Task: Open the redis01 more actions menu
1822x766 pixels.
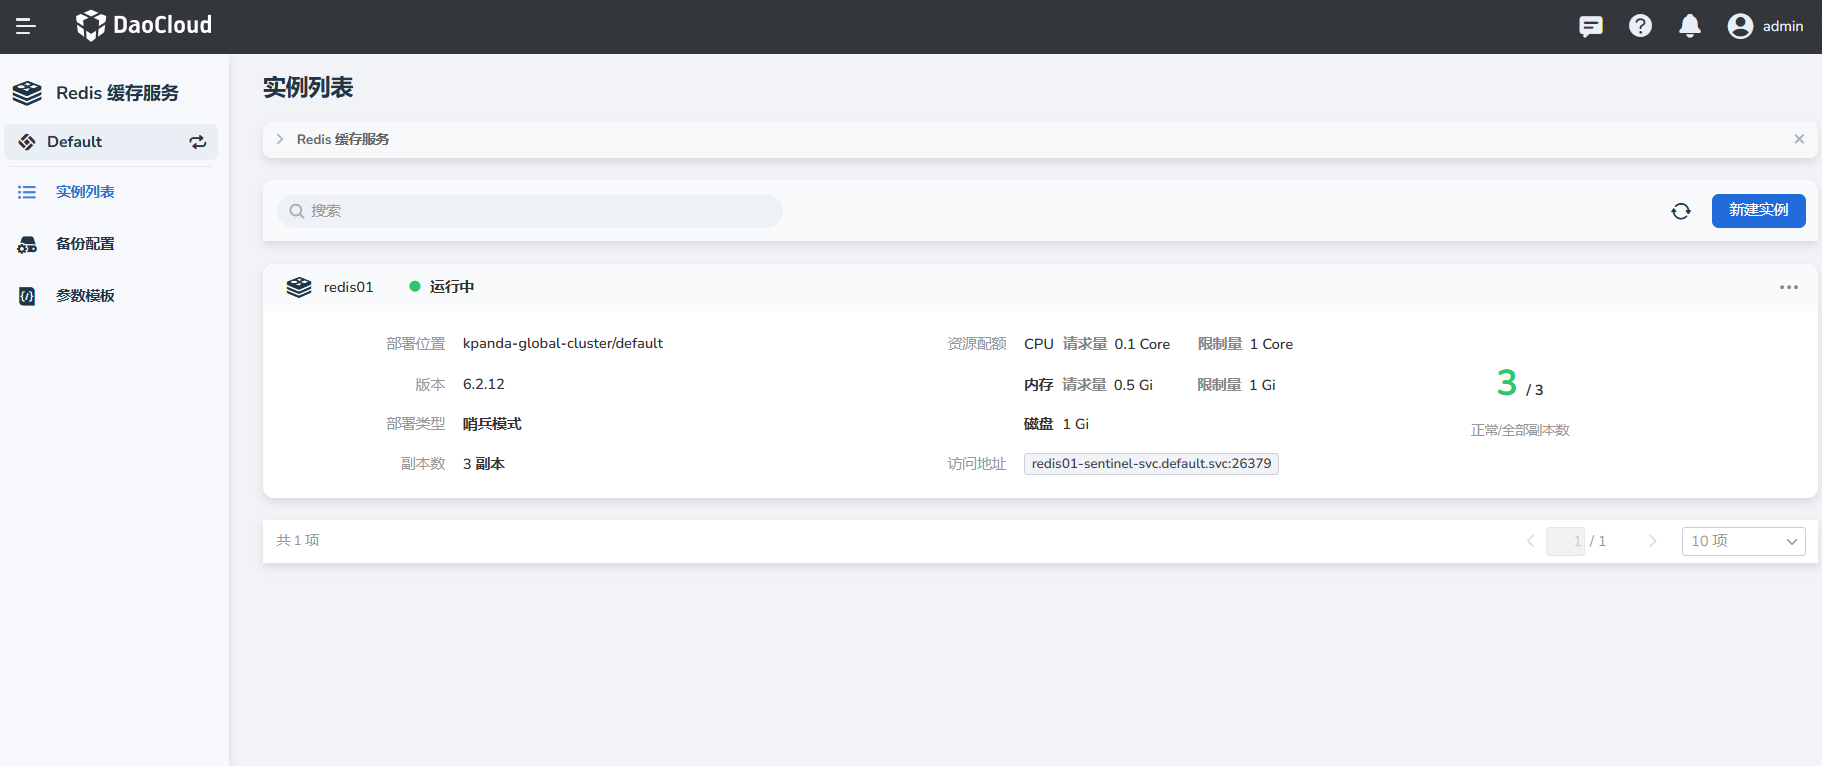Action: [x=1788, y=287]
